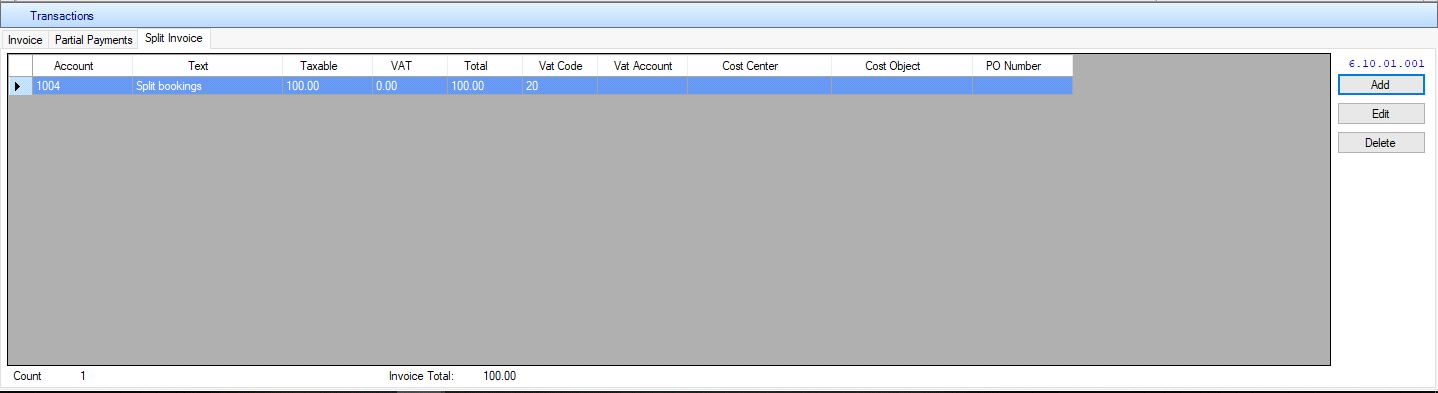This screenshot has width=1438, height=393.
Task: Open the Invoice tab
Action: [25, 39]
